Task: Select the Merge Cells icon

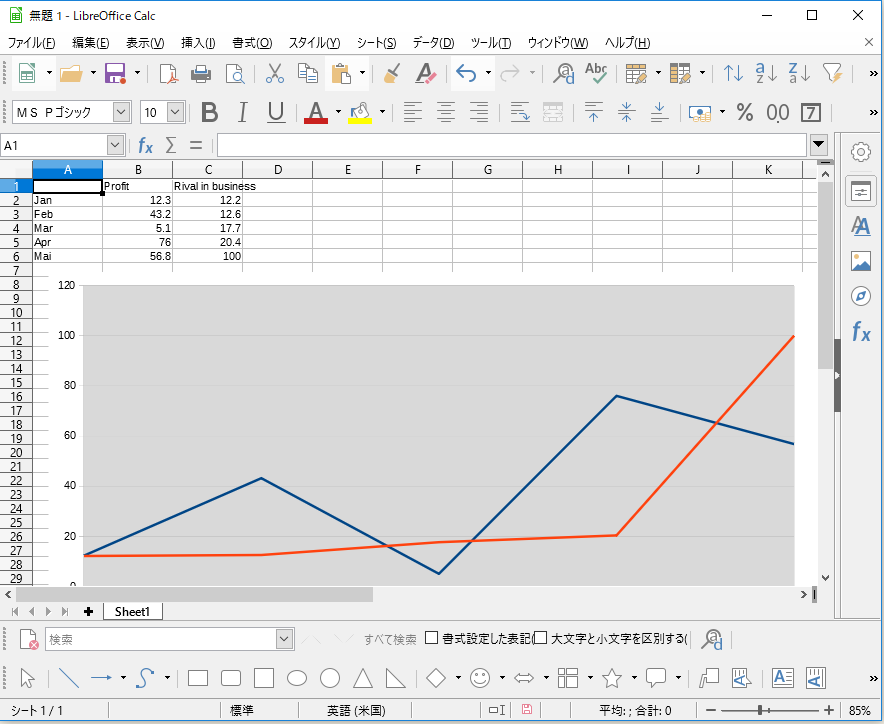Action: [x=553, y=113]
